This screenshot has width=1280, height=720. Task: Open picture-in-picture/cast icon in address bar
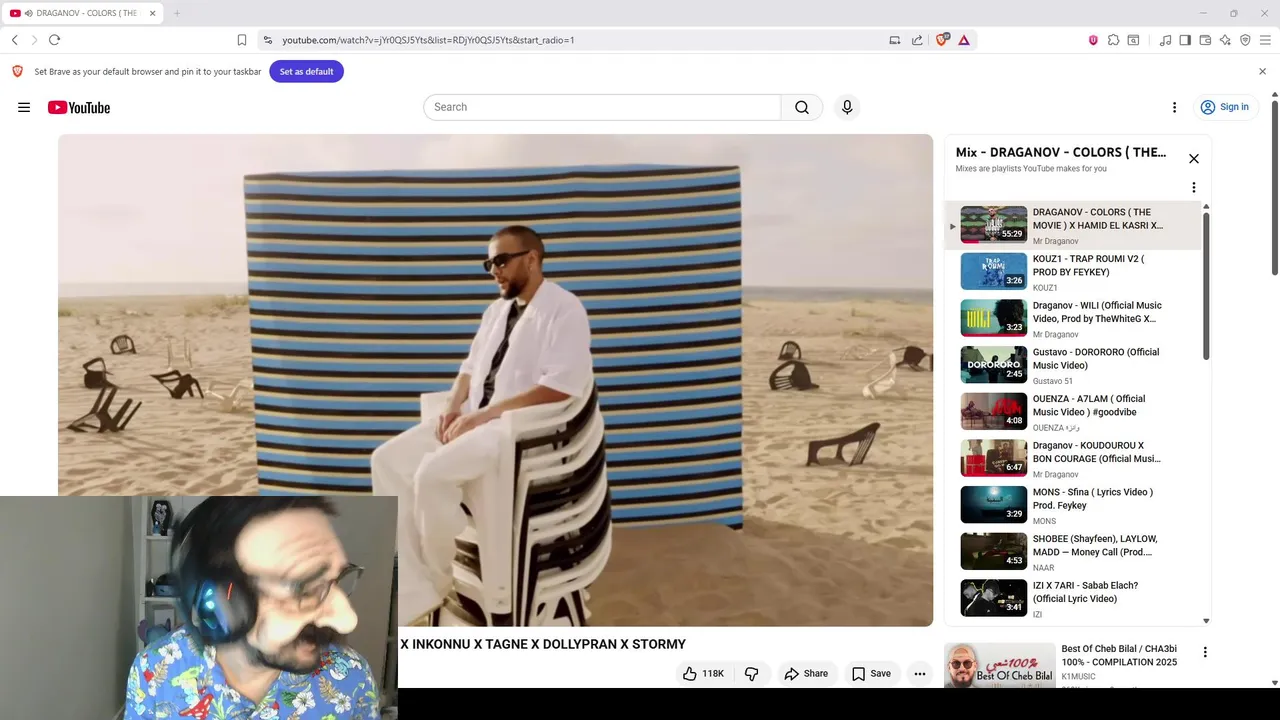895,40
